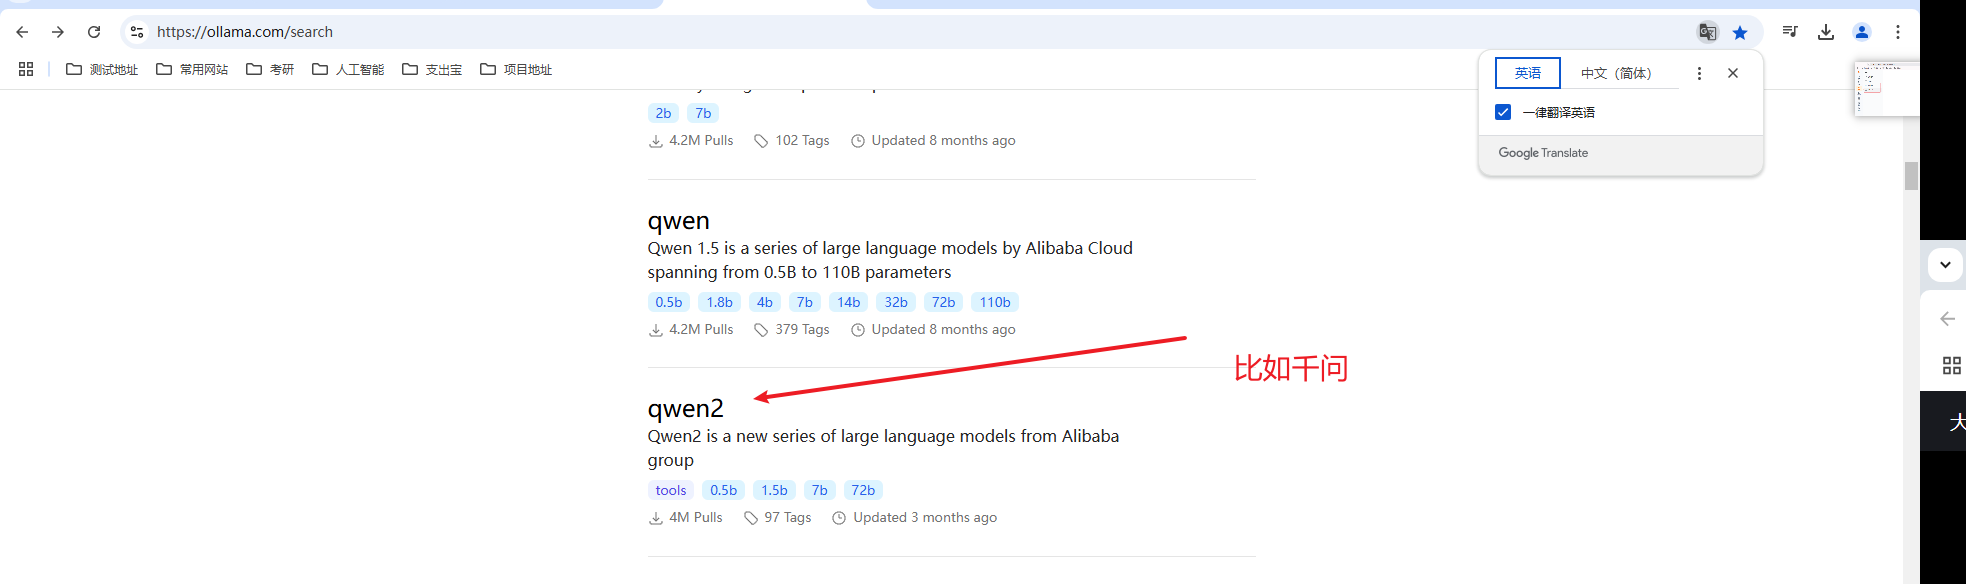Click the bookmark star icon
The image size is (1966, 584).
coord(1740,32)
